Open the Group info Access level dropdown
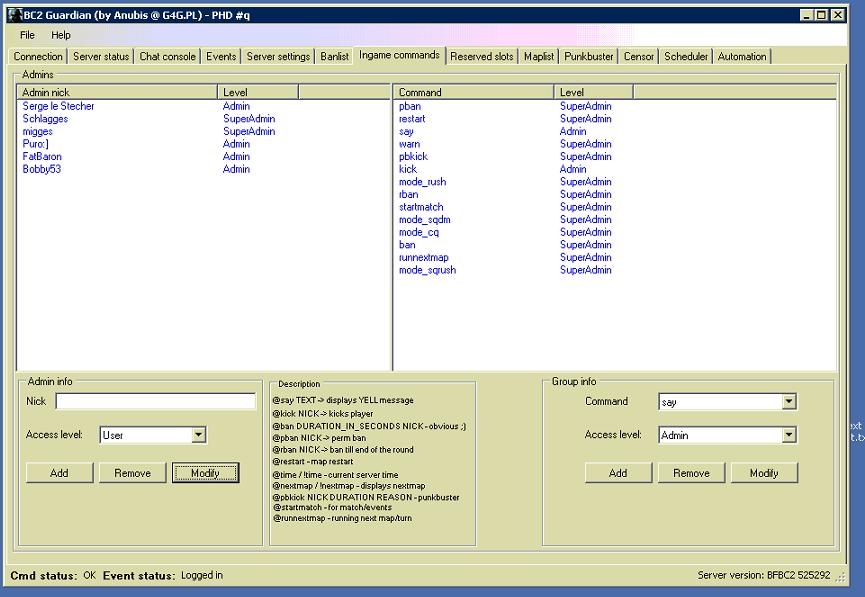This screenshot has height=597, width=865. (x=789, y=435)
